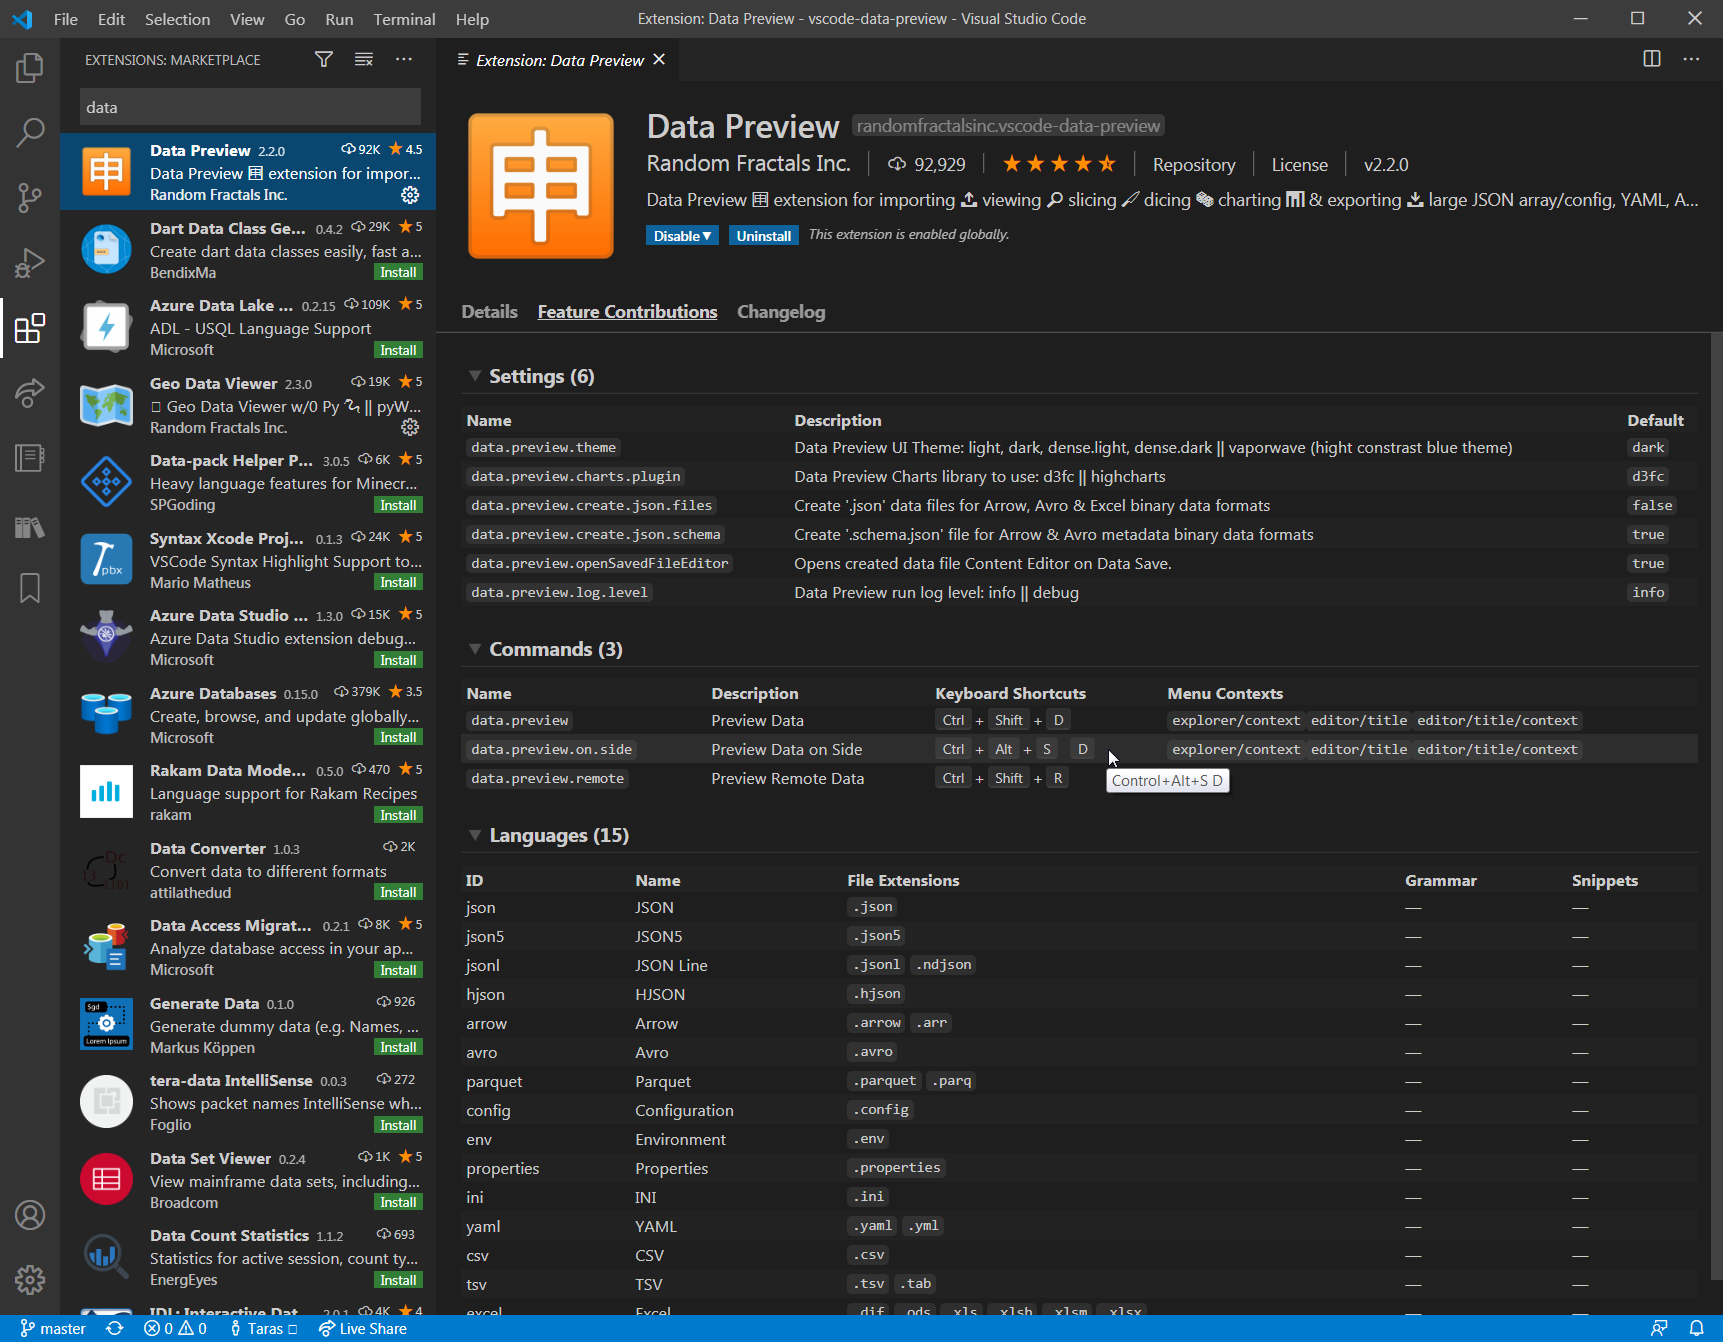Open editor more actions ellipsis
Screen dimensions: 1723x1342
click(1691, 59)
